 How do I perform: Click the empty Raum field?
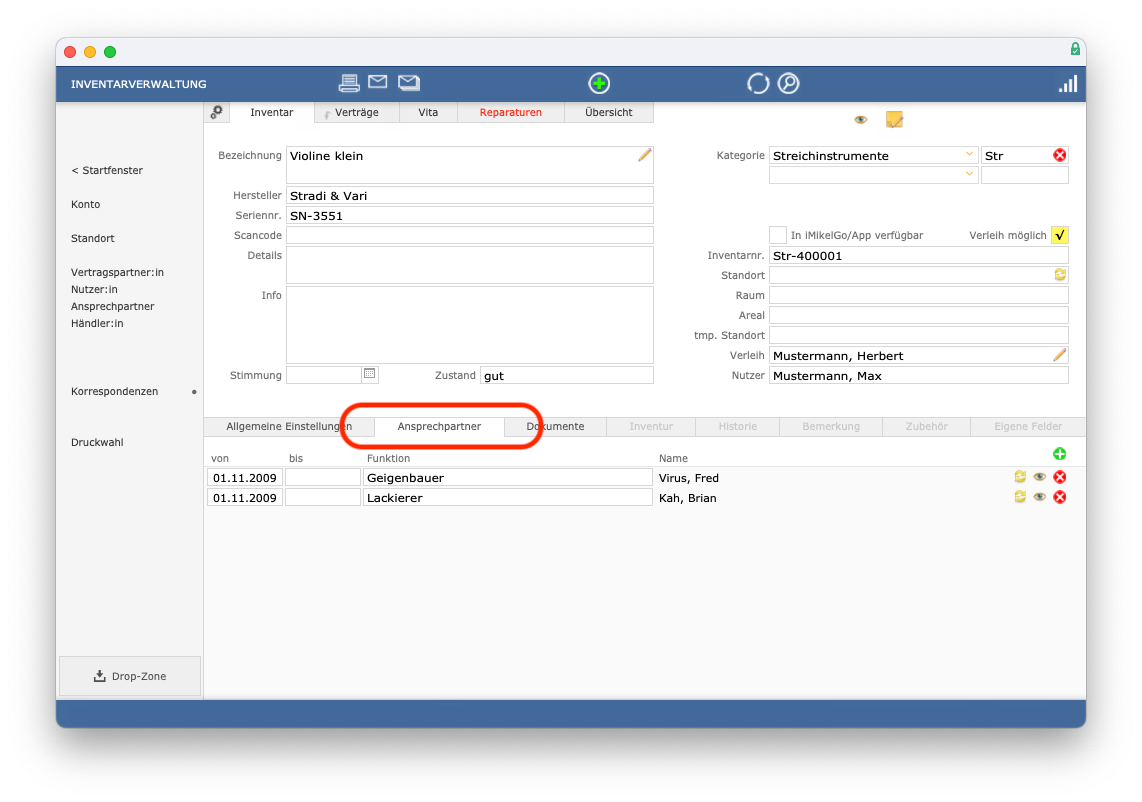point(918,295)
